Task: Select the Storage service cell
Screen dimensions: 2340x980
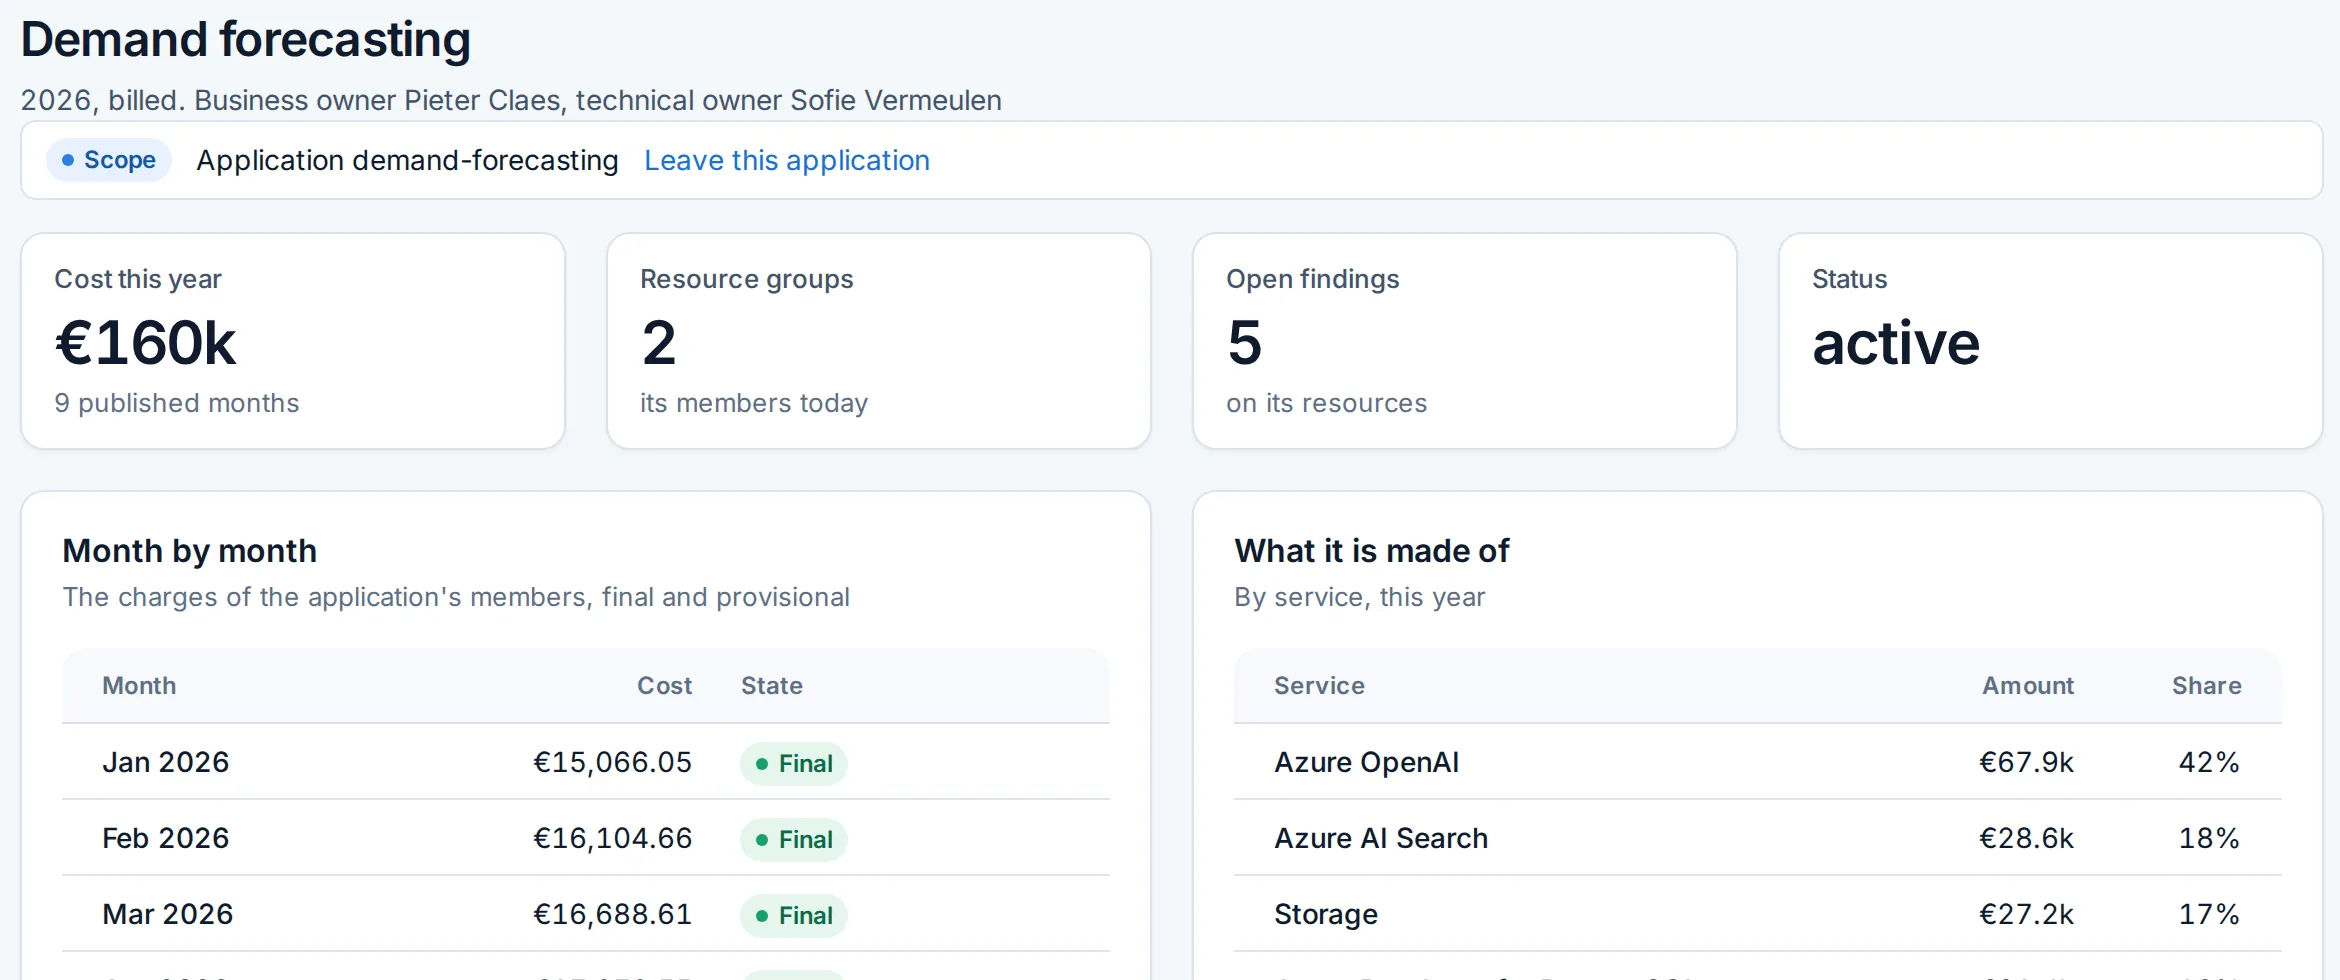Action: click(x=1326, y=914)
